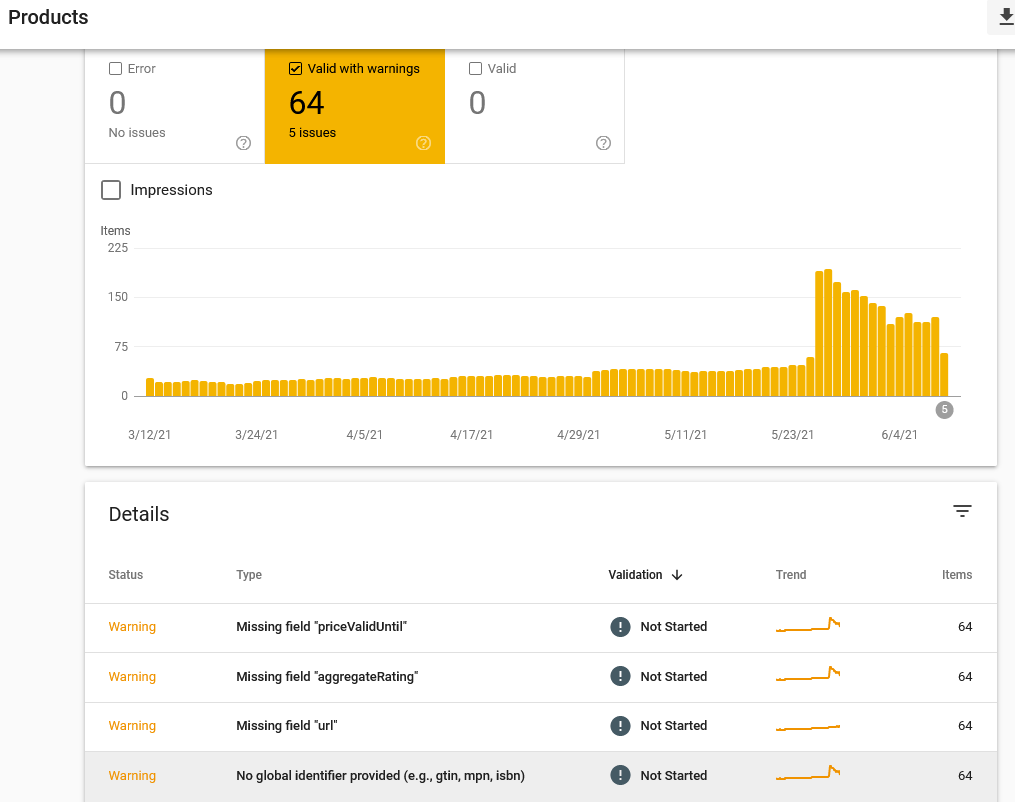Click the Type column header
This screenshot has height=802, width=1015.
tap(249, 575)
